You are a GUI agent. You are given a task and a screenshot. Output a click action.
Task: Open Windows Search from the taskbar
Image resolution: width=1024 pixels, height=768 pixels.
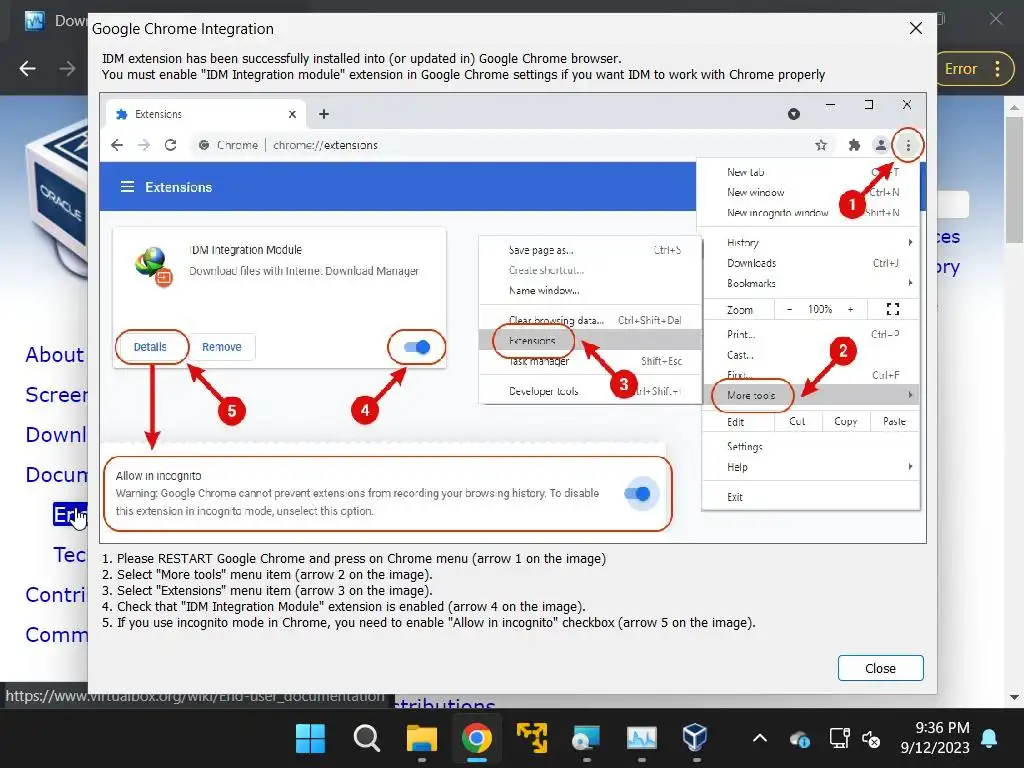pyautogui.click(x=366, y=739)
